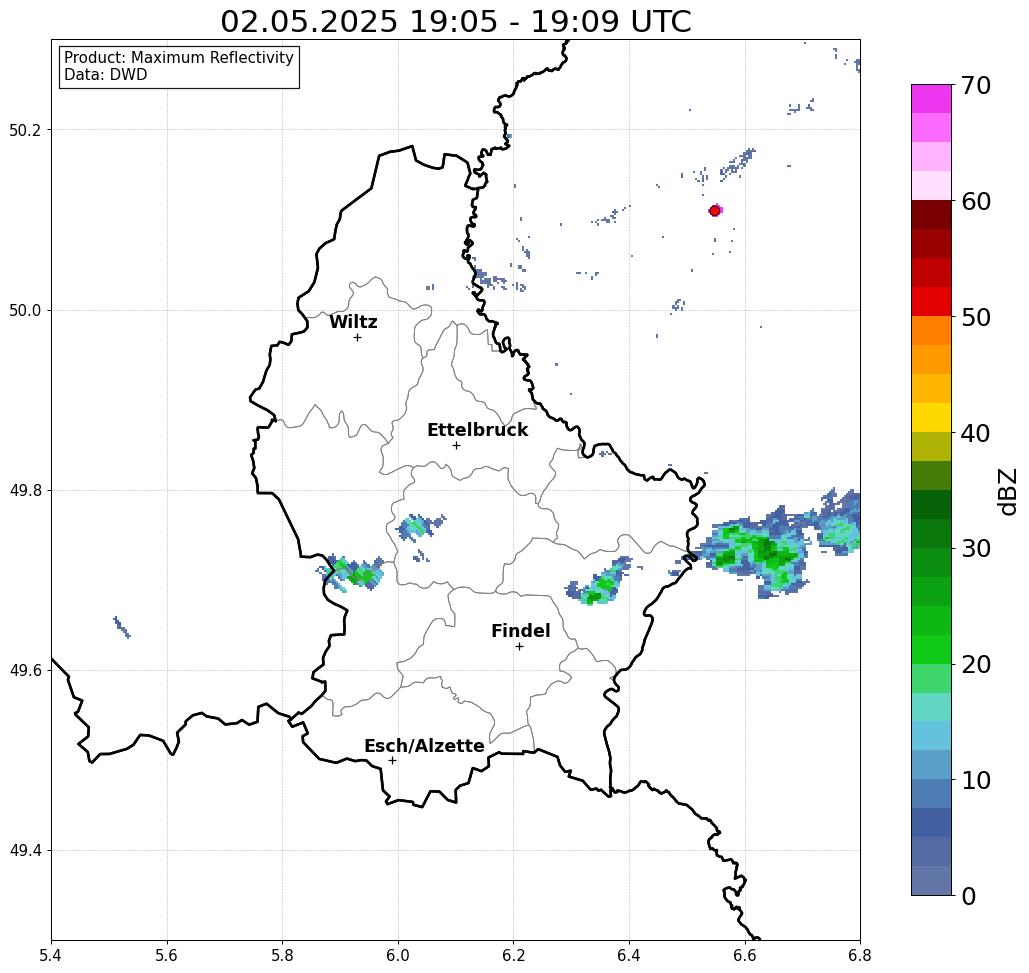Click the 40 dBZ colorbar label
1029x973 pixels.
coord(976,433)
